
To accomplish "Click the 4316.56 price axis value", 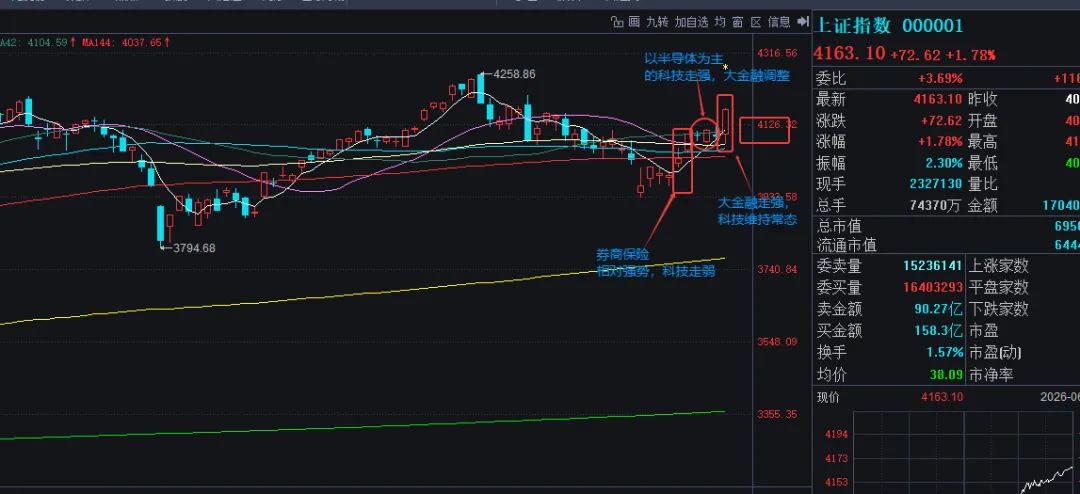I will (x=777, y=53).
